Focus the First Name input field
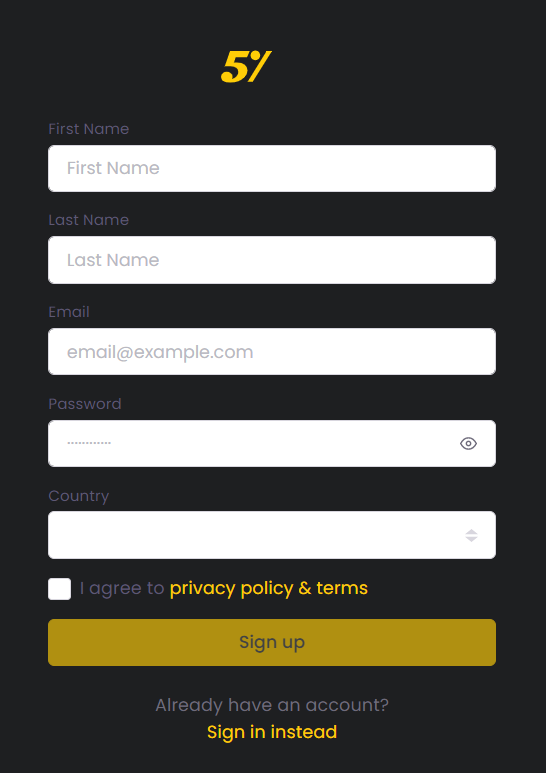 272,169
